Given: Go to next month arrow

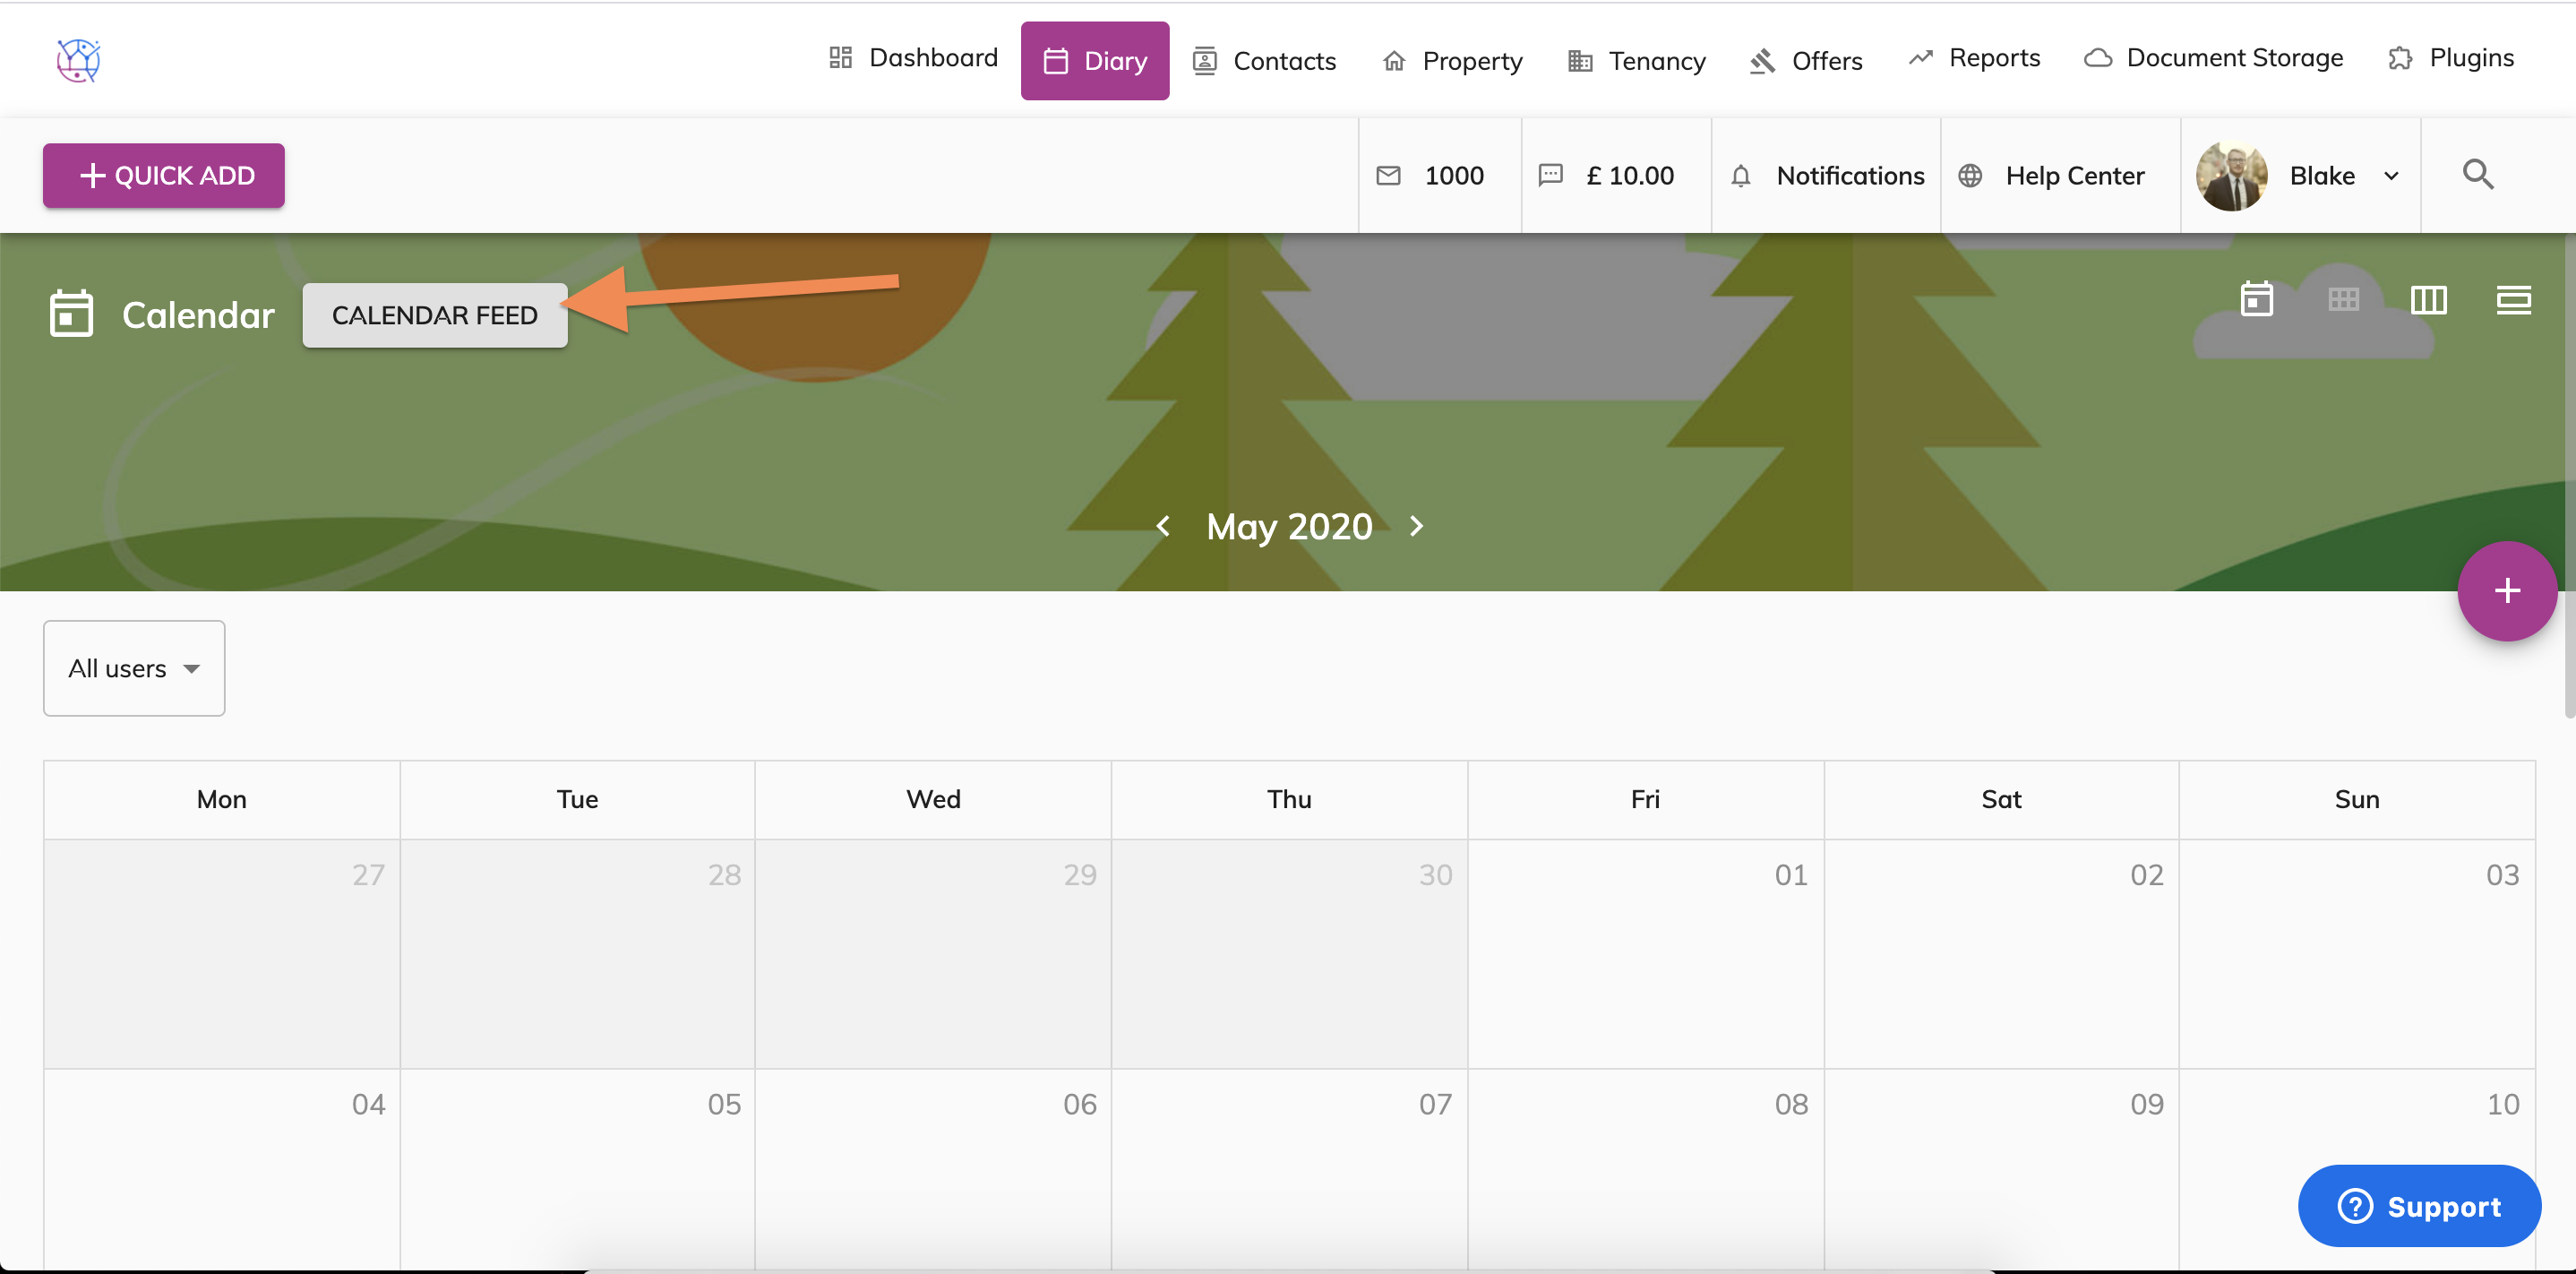Looking at the screenshot, I should (x=1416, y=526).
